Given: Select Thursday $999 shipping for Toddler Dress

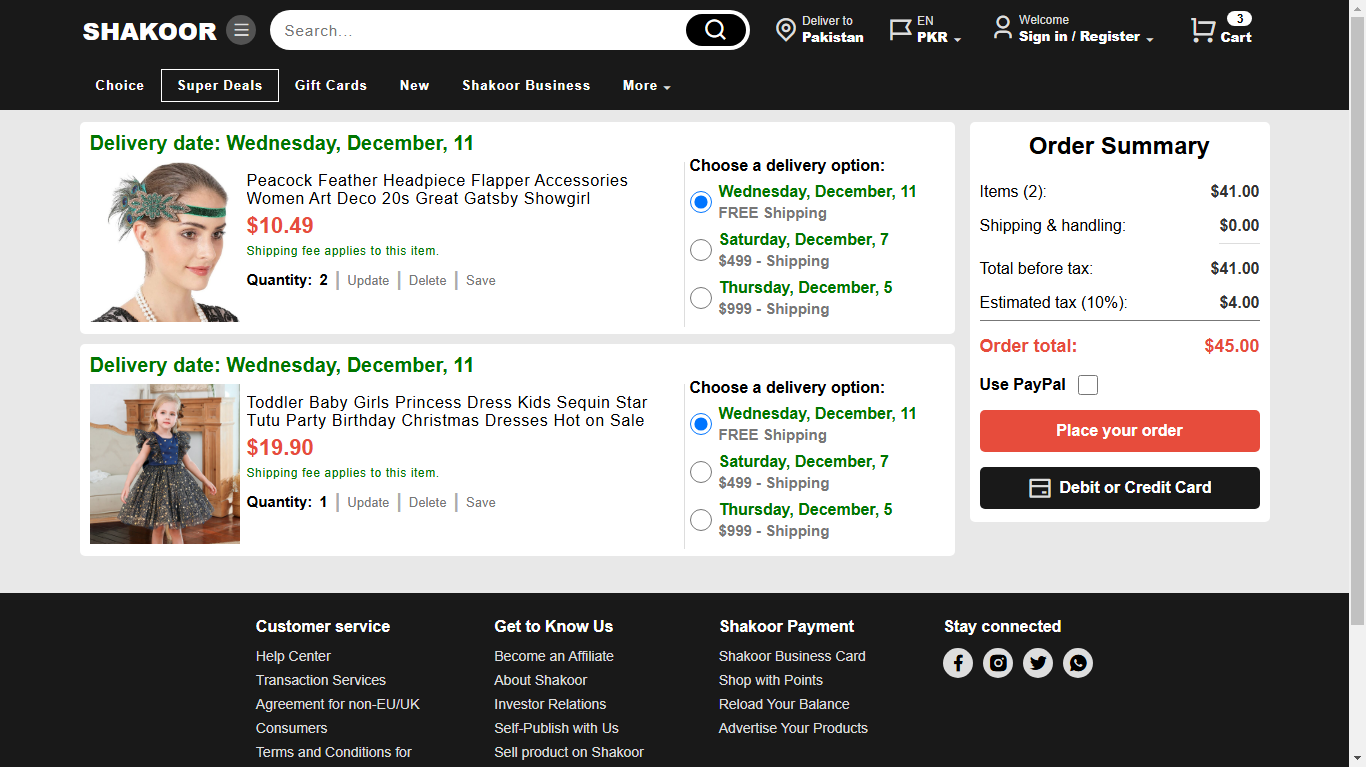Looking at the screenshot, I should coord(701,520).
